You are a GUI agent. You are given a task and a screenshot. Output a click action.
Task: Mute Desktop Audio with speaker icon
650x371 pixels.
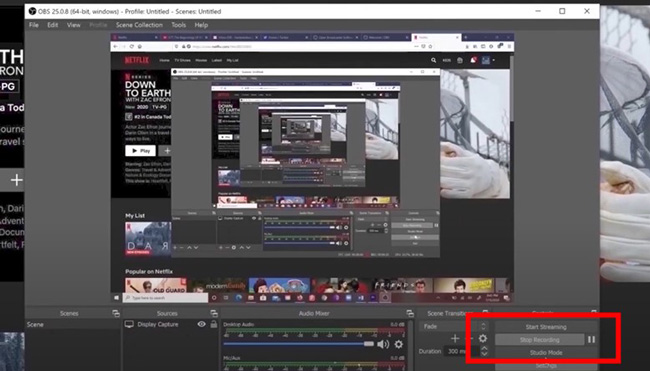tap(383, 344)
